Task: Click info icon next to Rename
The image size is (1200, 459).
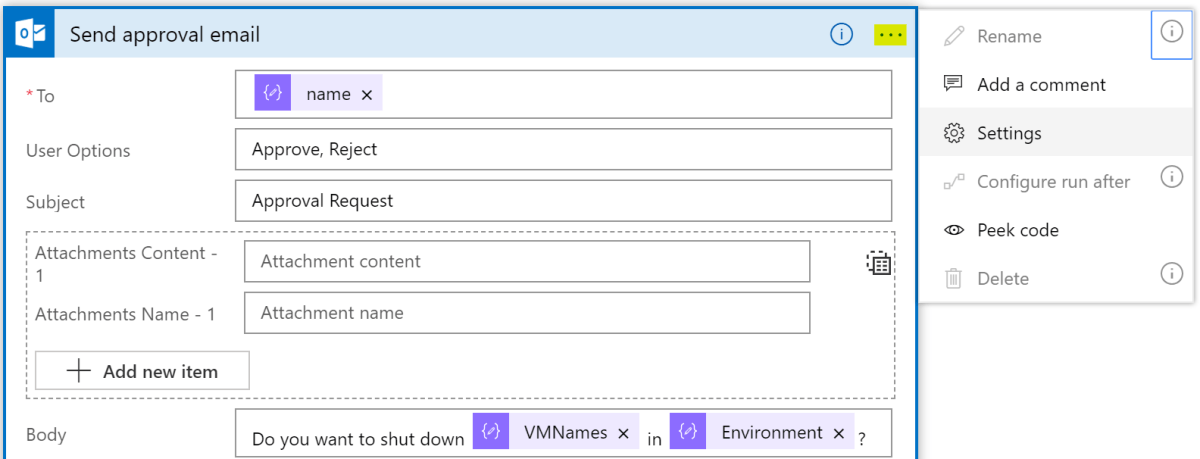Action: click(x=1171, y=32)
